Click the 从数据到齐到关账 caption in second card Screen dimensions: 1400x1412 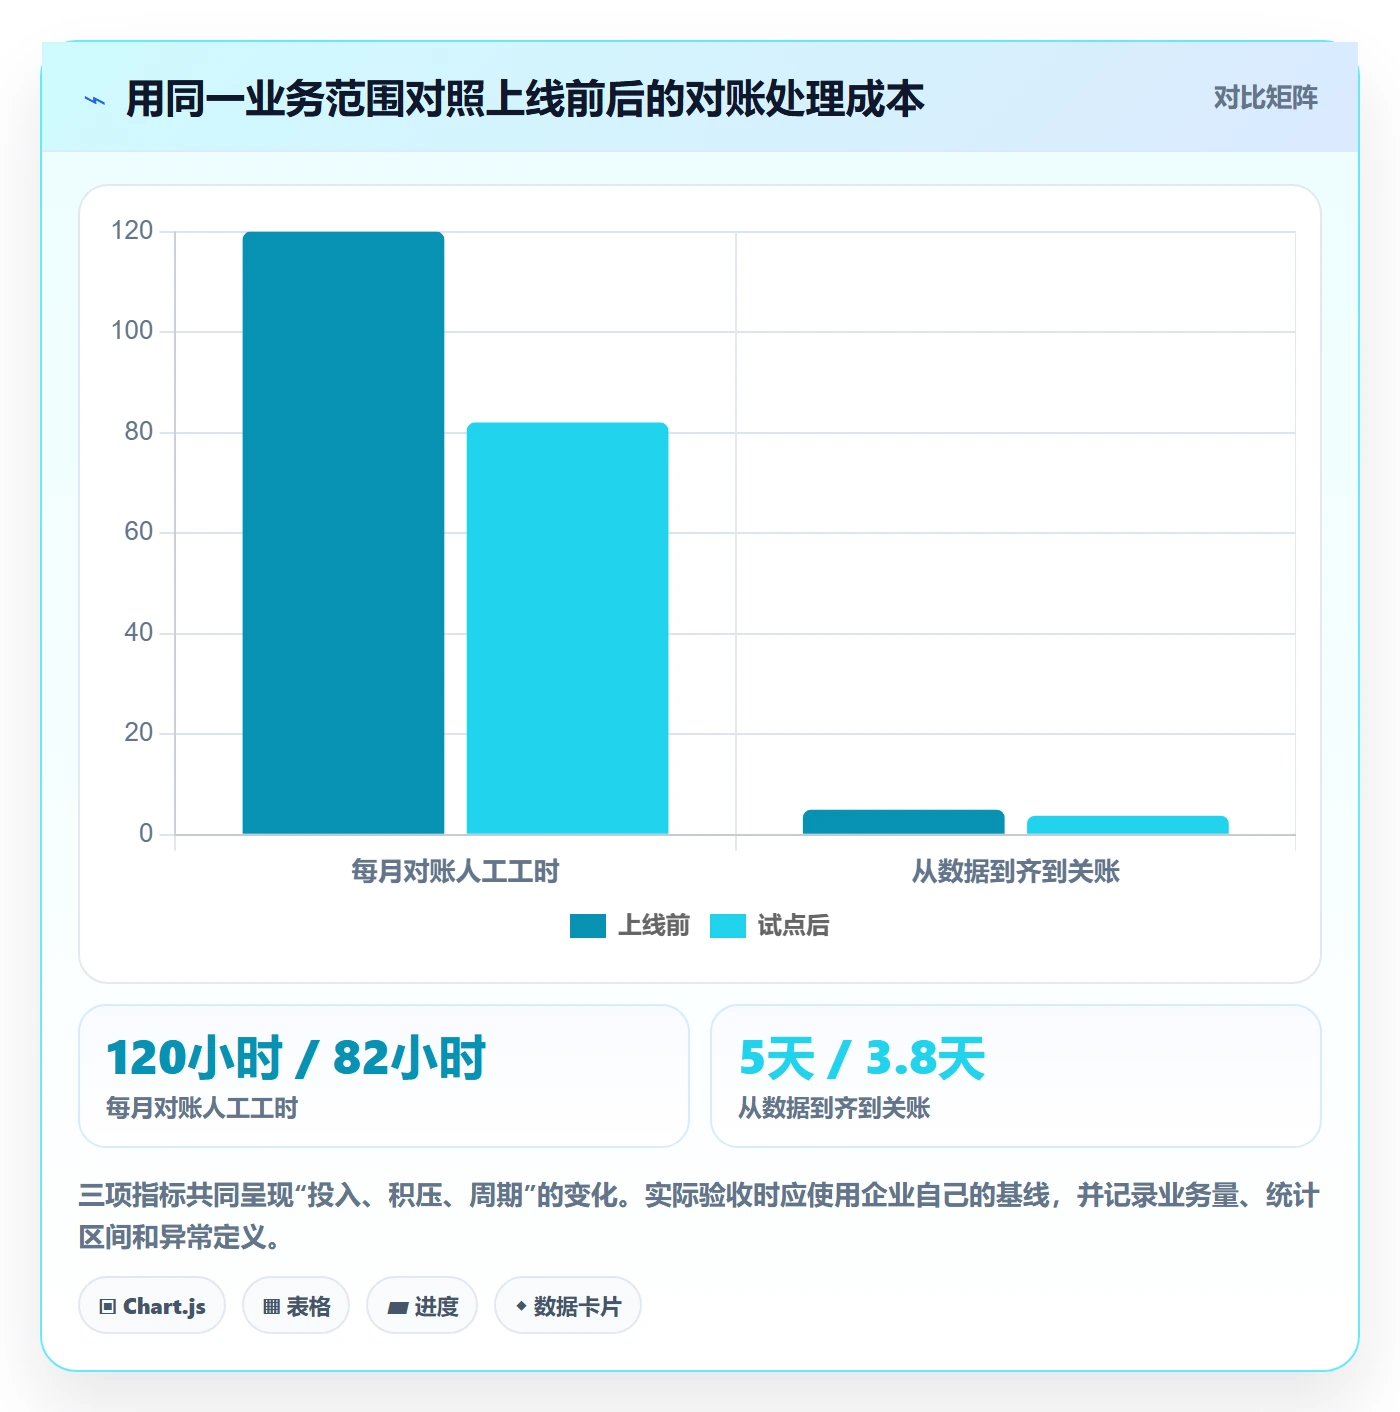[x=834, y=1108]
